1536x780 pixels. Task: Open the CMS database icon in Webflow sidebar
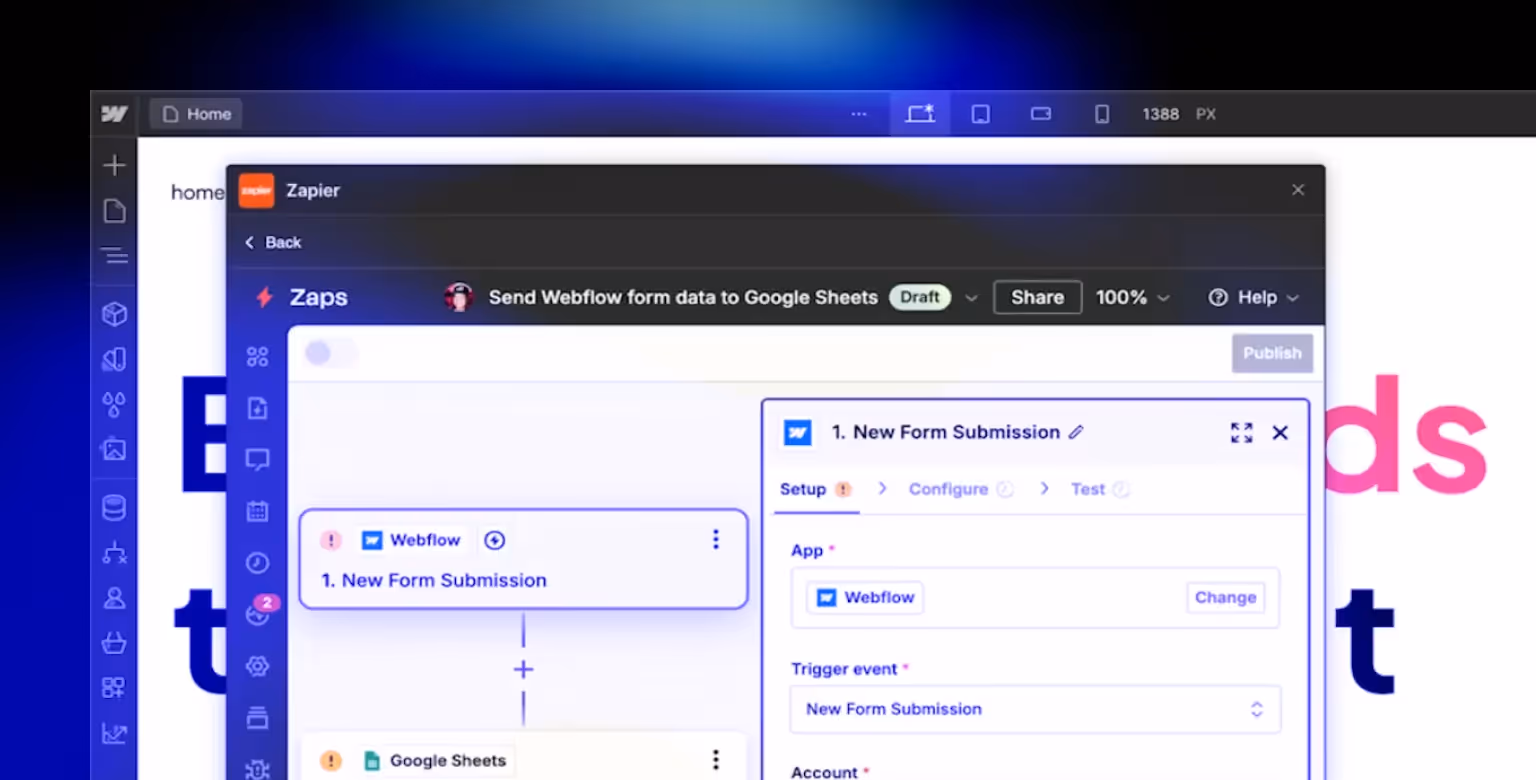pyautogui.click(x=114, y=507)
